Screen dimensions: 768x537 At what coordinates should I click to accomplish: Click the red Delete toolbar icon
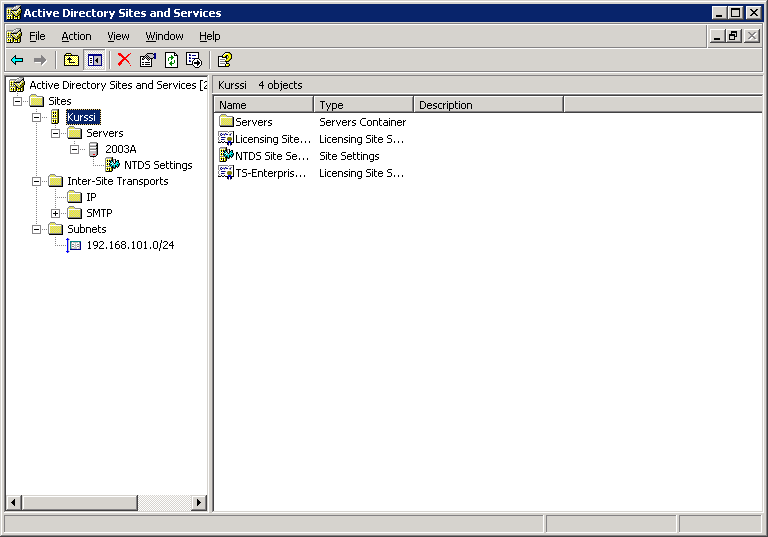tap(124, 60)
